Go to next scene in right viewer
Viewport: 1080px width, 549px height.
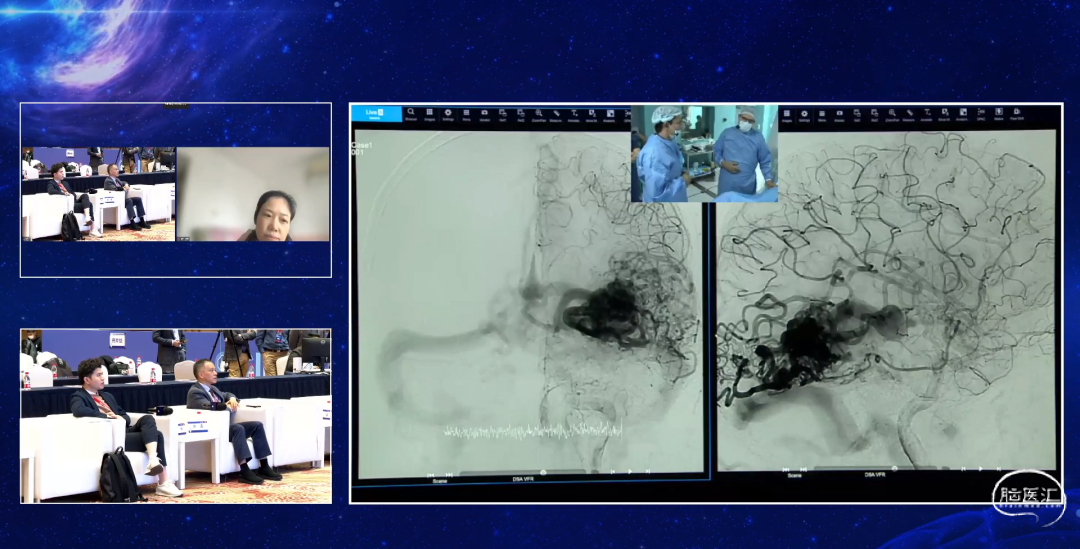point(803,470)
